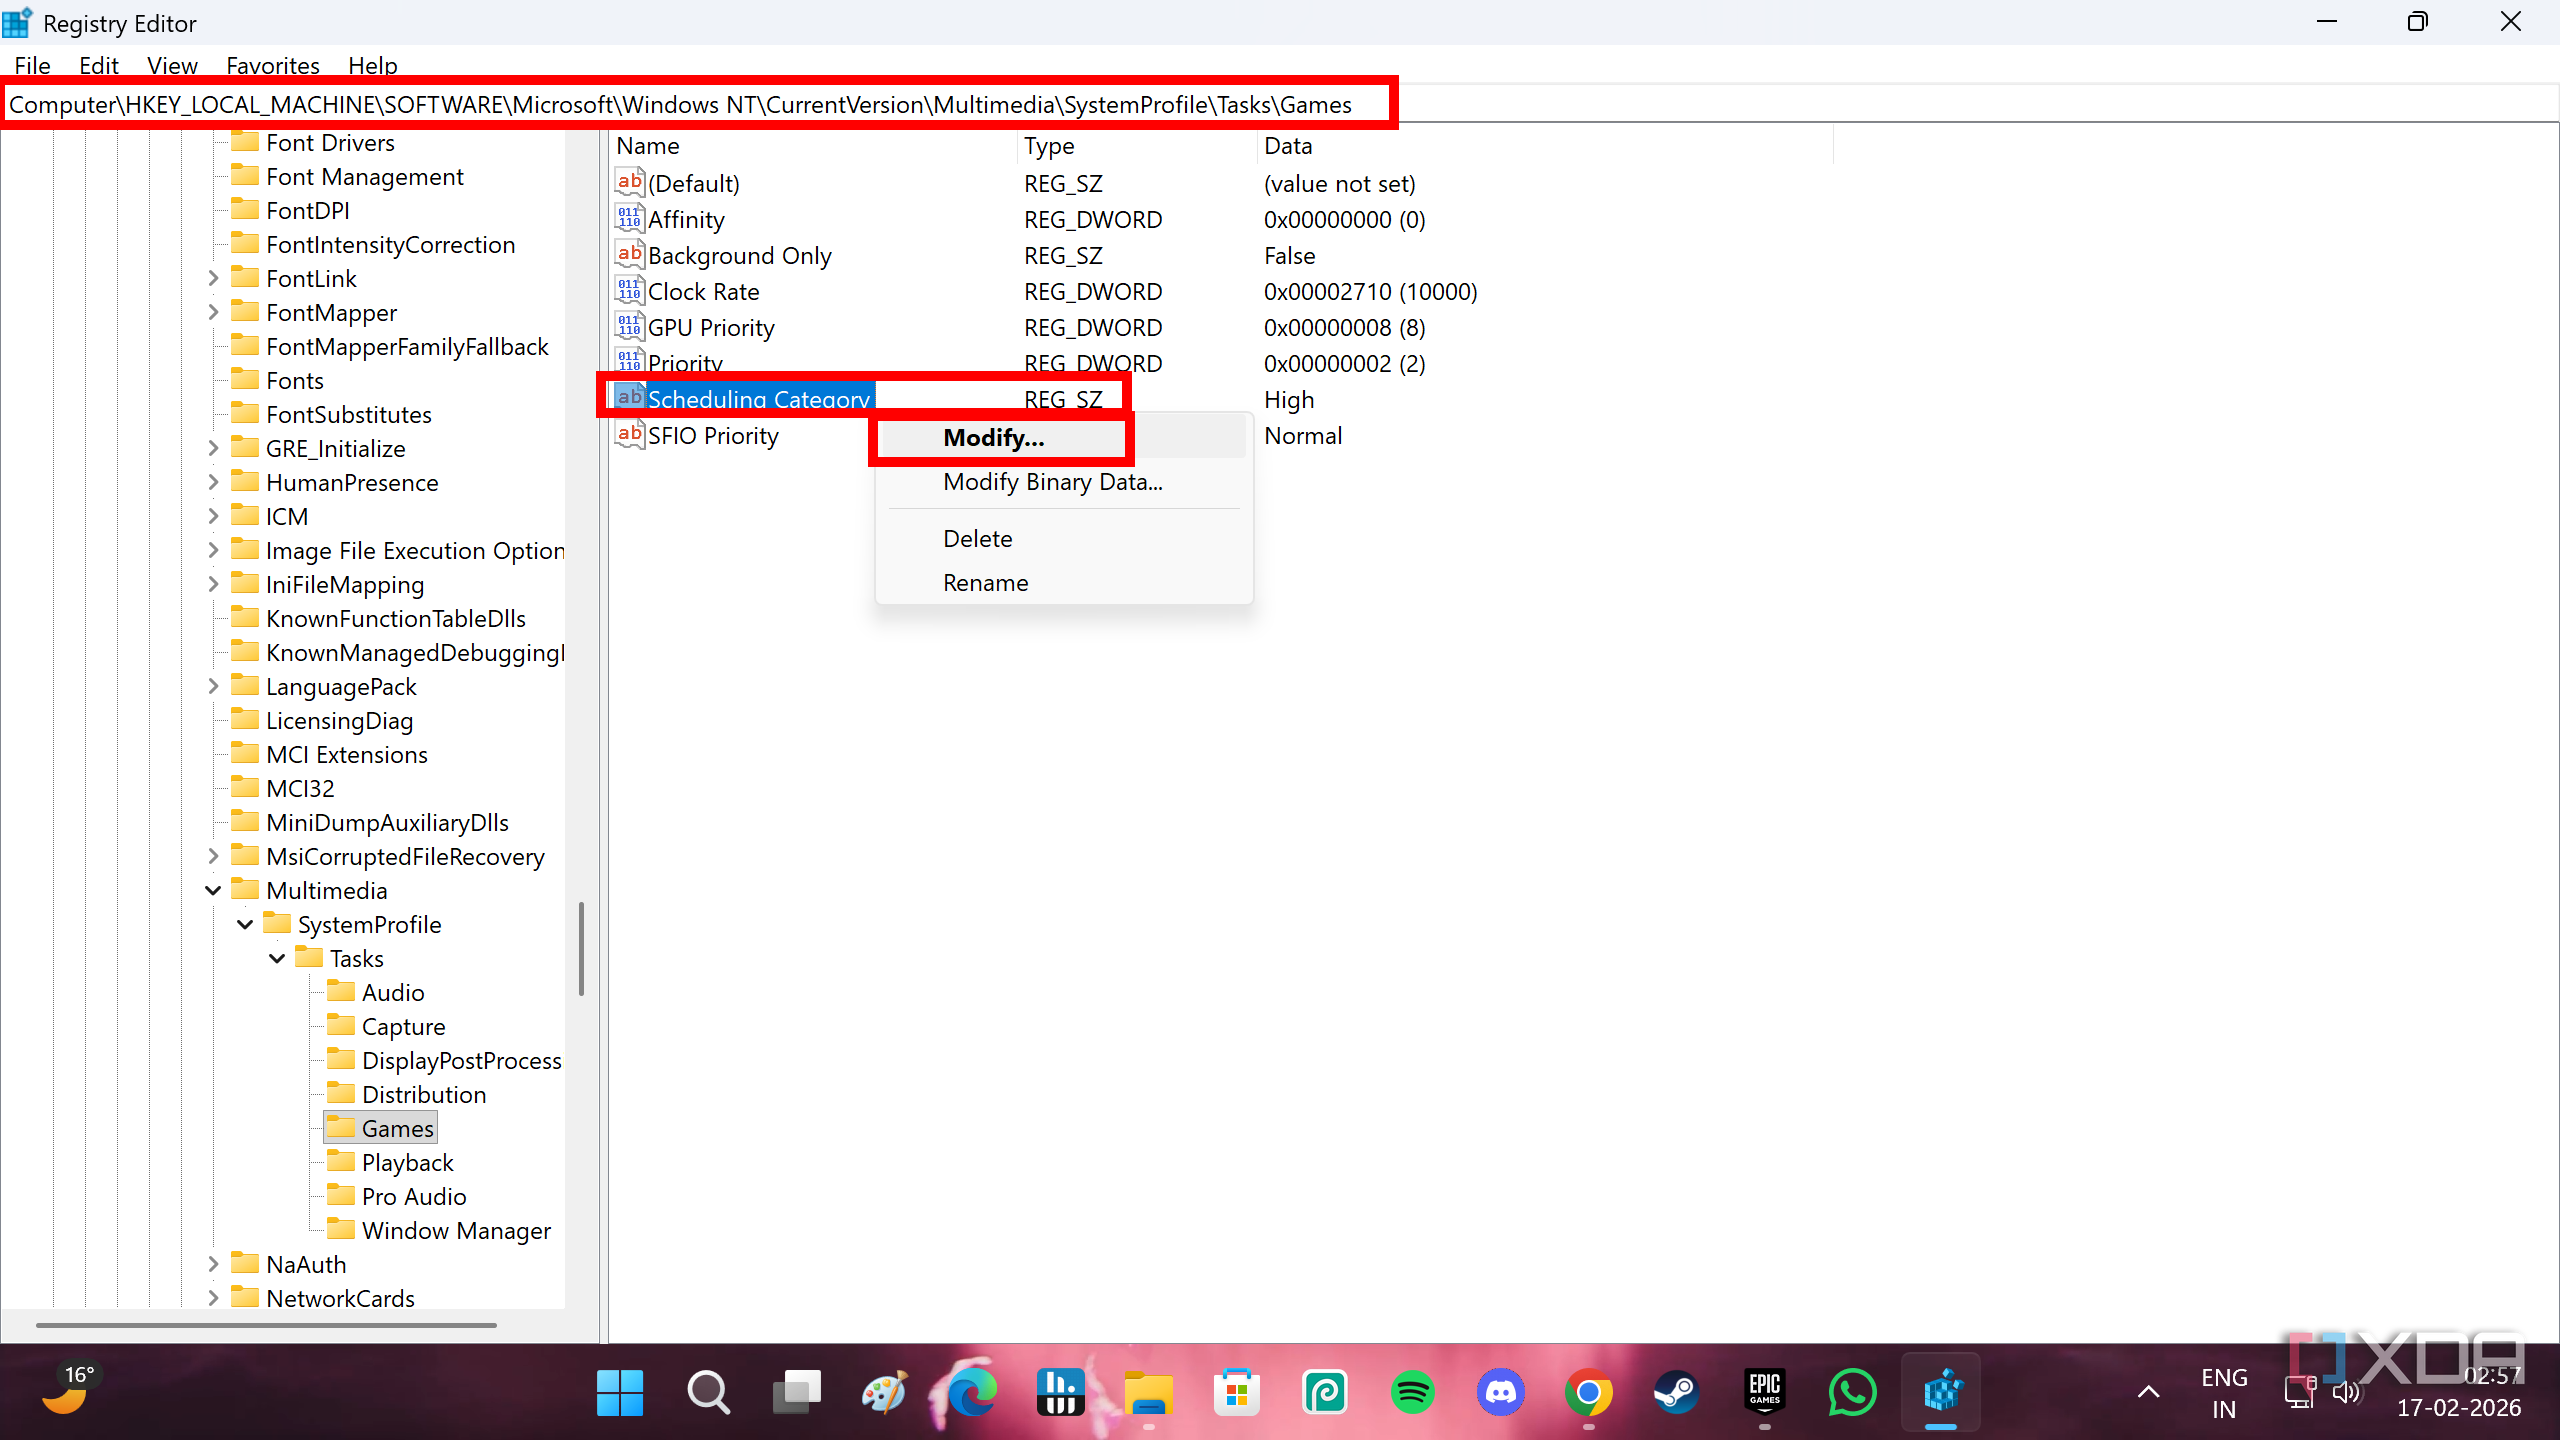Open the Help menu
2560x1440 pixels.
373,66
